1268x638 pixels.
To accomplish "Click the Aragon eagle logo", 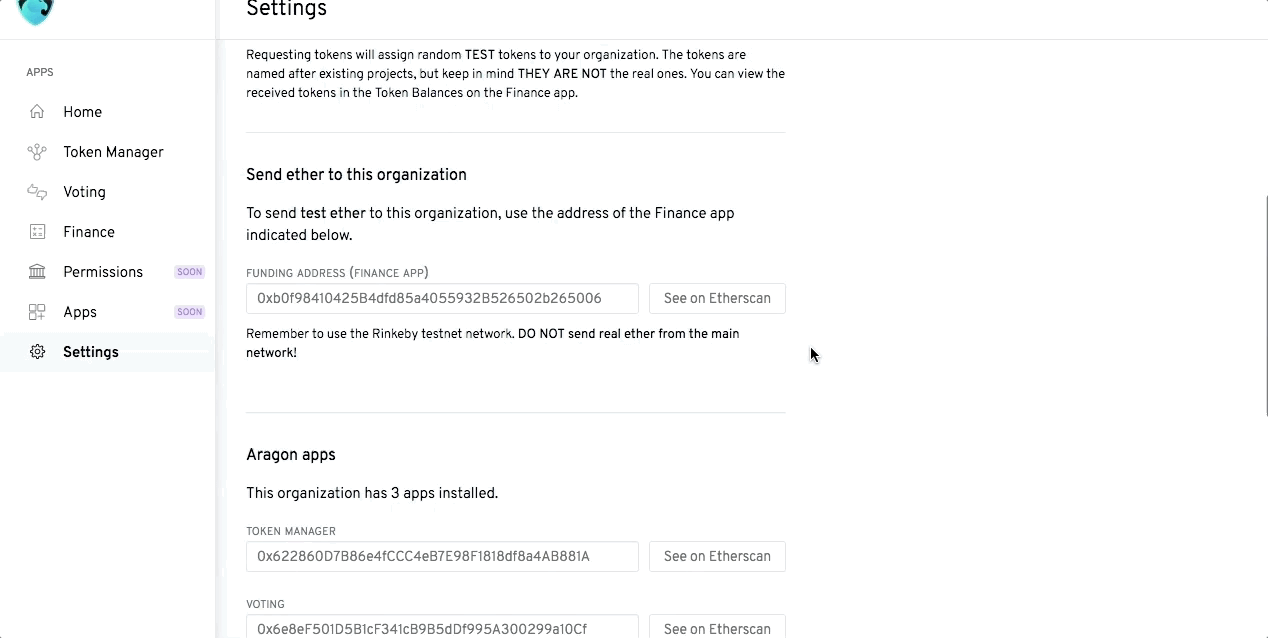I will [x=36, y=10].
